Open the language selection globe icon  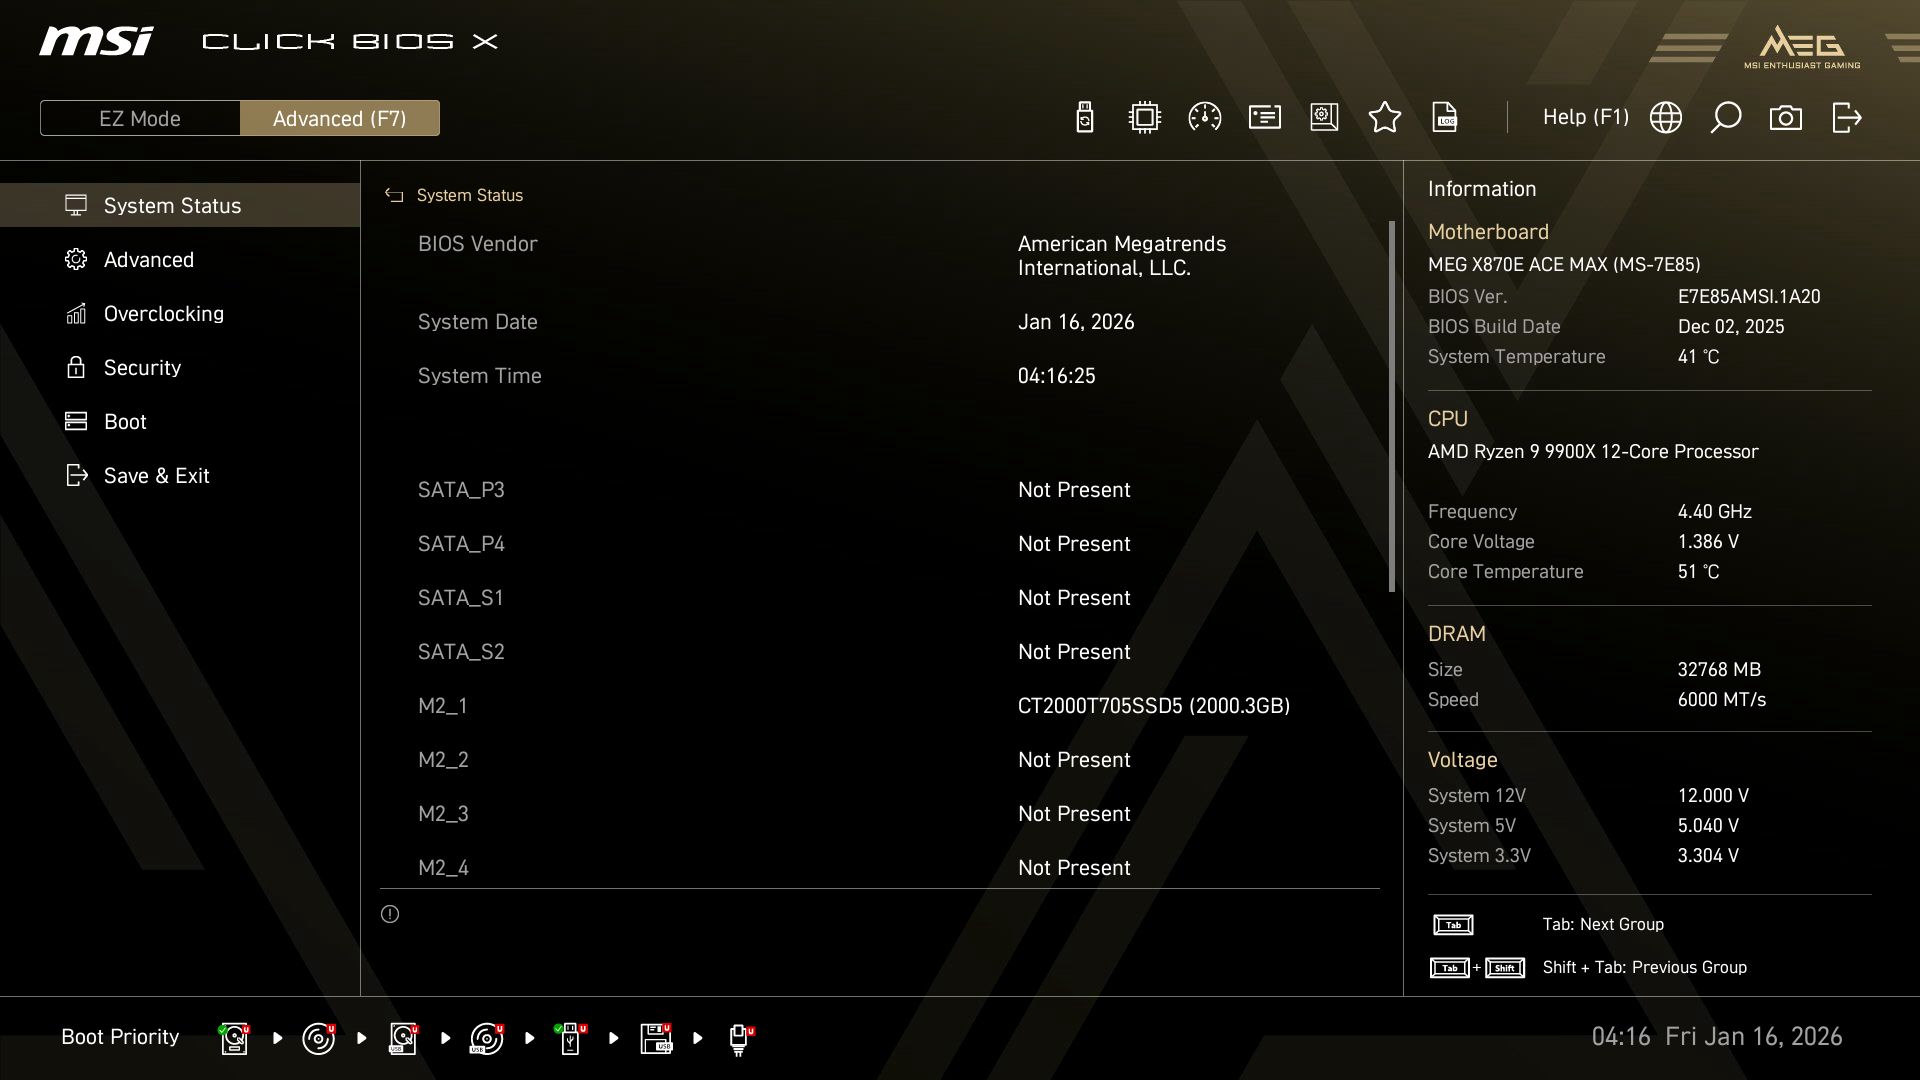pyautogui.click(x=1665, y=117)
